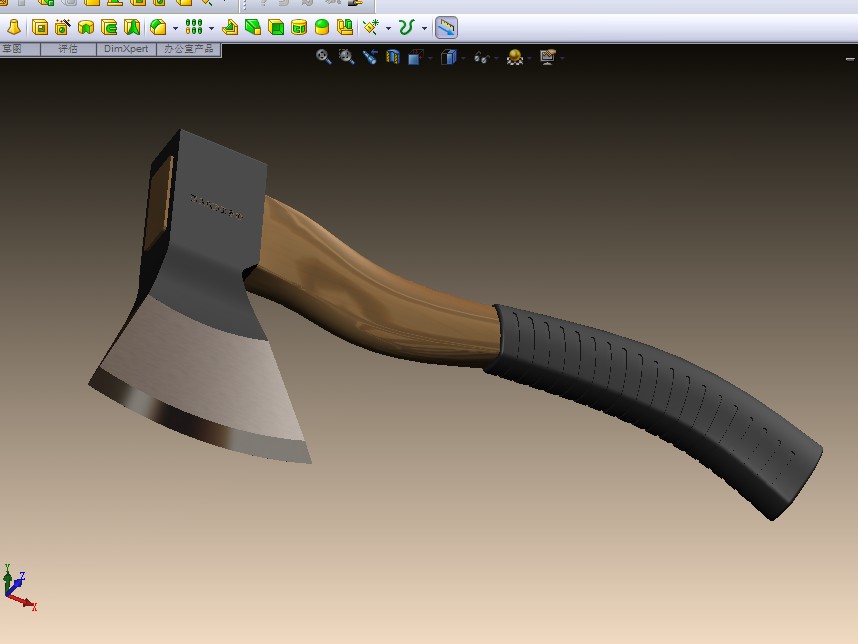Select the Lofted Cut tool
Screen dimensions: 858x644
click(132, 27)
